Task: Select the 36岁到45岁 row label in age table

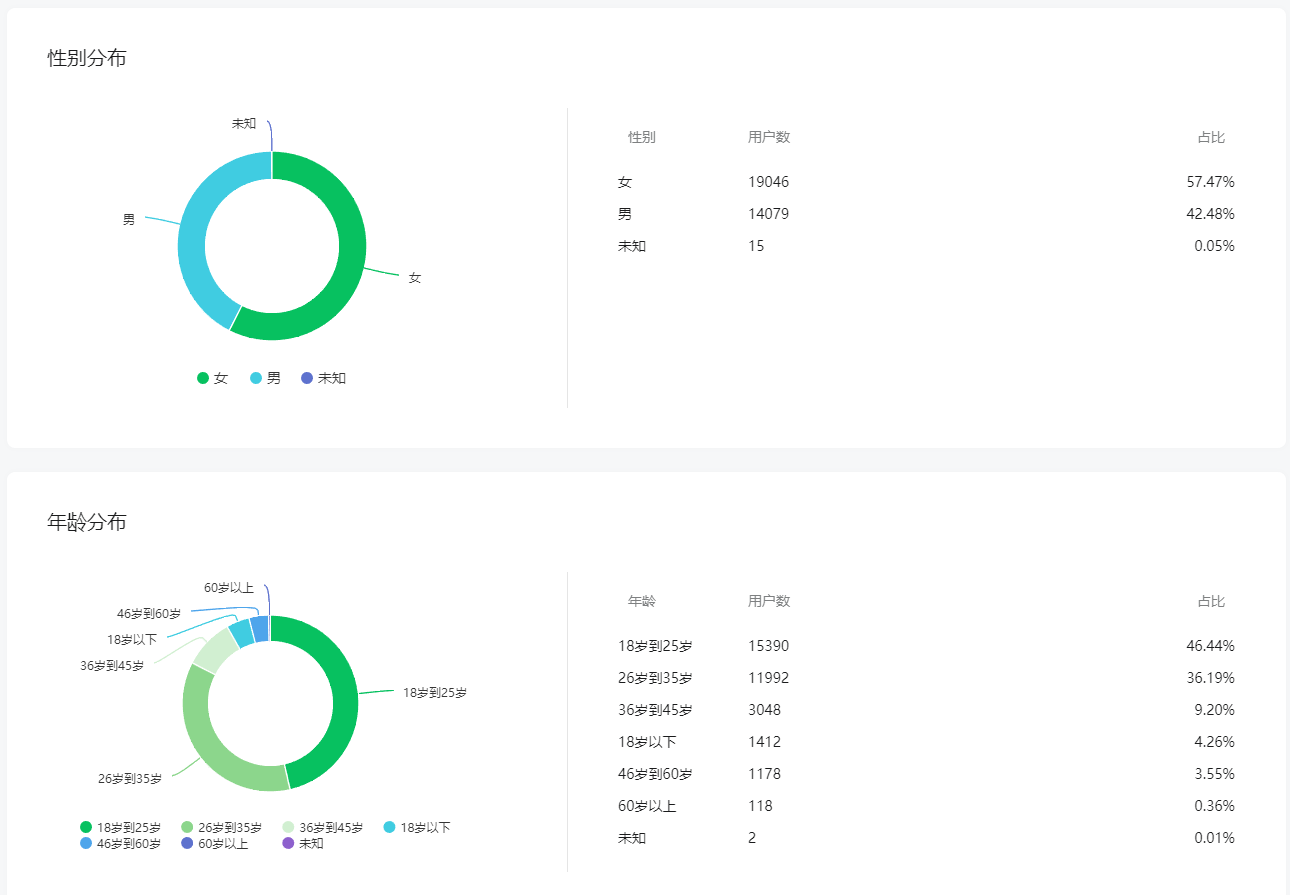Action: (x=655, y=710)
